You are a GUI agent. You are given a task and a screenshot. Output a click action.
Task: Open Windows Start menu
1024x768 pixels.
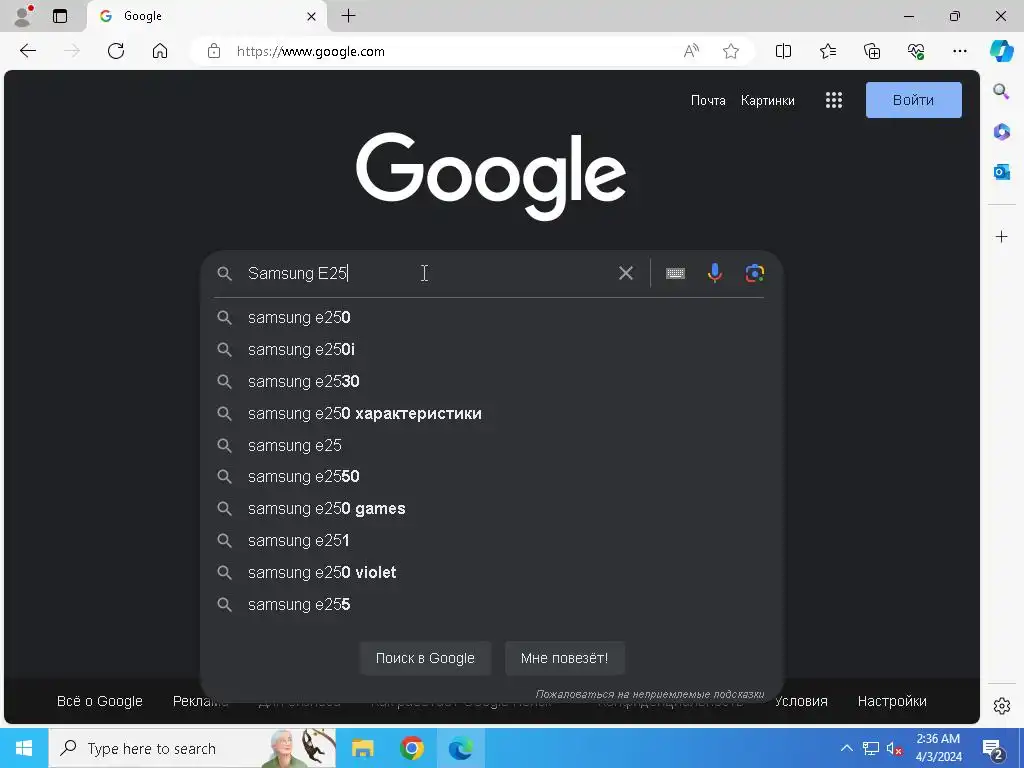point(24,748)
